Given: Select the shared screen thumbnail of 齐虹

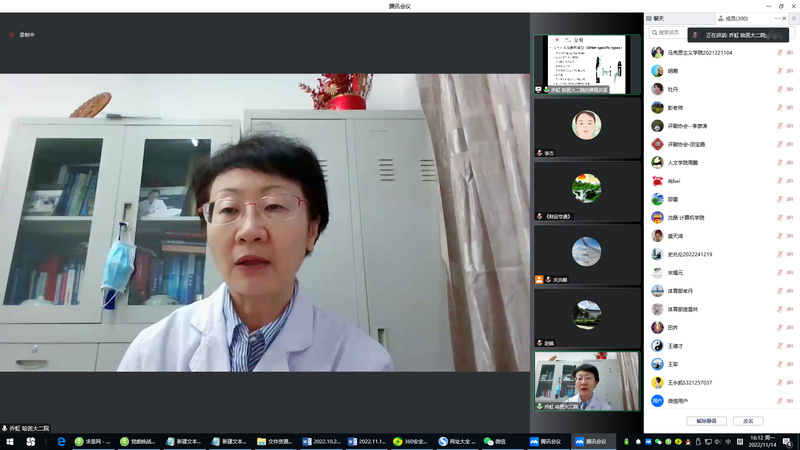Looking at the screenshot, I should (587, 65).
